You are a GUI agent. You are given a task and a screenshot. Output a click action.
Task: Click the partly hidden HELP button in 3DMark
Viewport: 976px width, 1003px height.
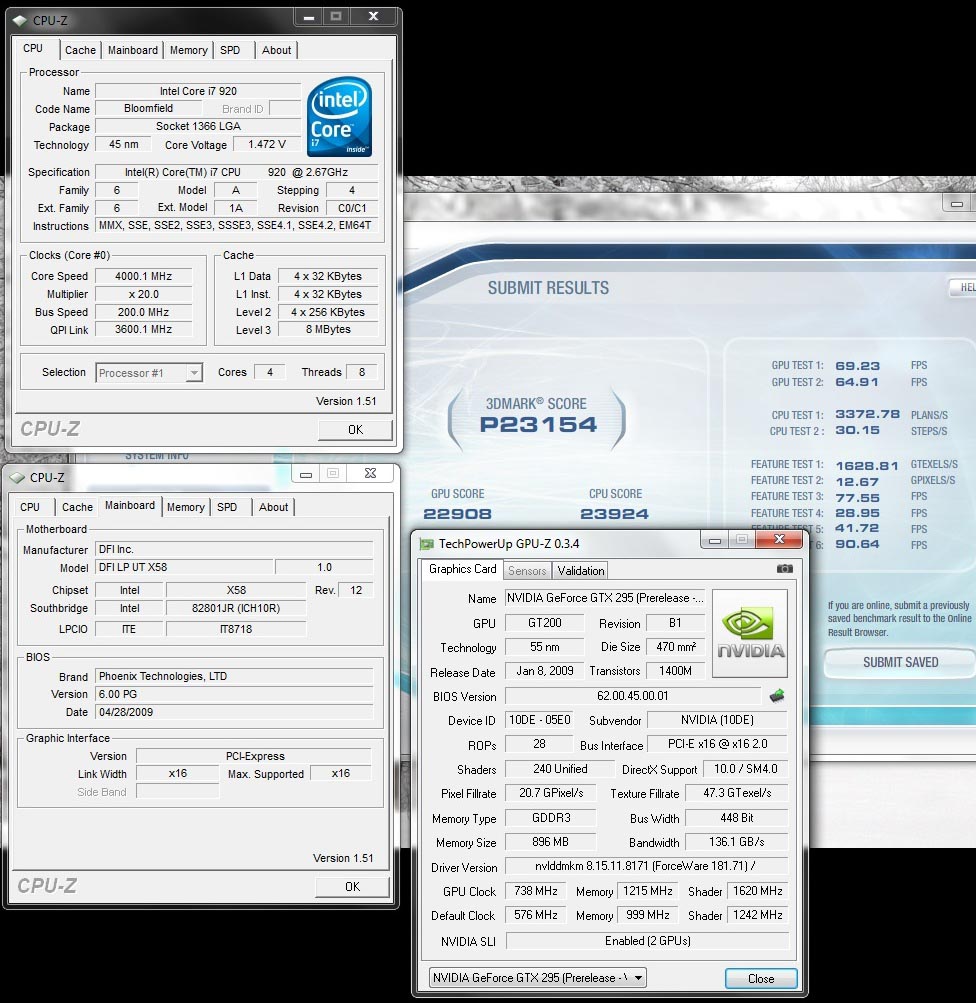pos(963,287)
